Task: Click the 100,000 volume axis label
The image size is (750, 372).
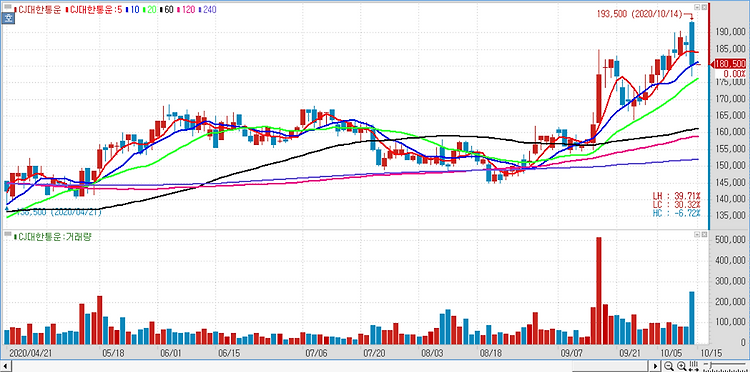Action: click(x=730, y=322)
